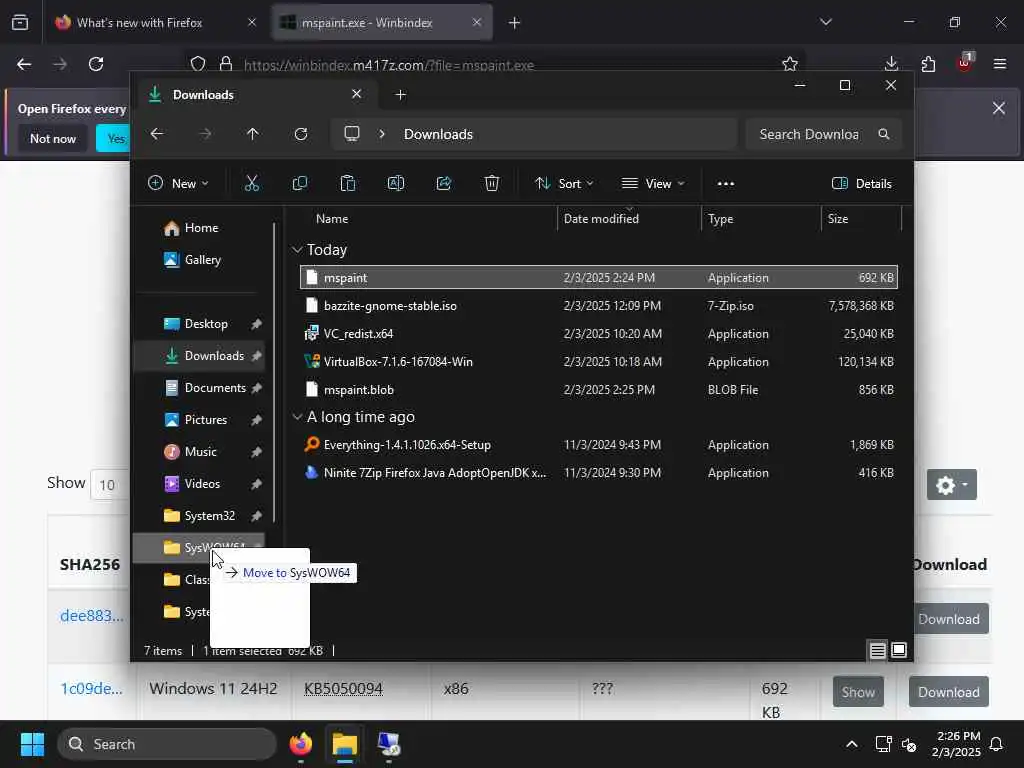Click the Copy icon in Explorer toolbar
This screenshot has height=768, width=1024.
(300, 184)
